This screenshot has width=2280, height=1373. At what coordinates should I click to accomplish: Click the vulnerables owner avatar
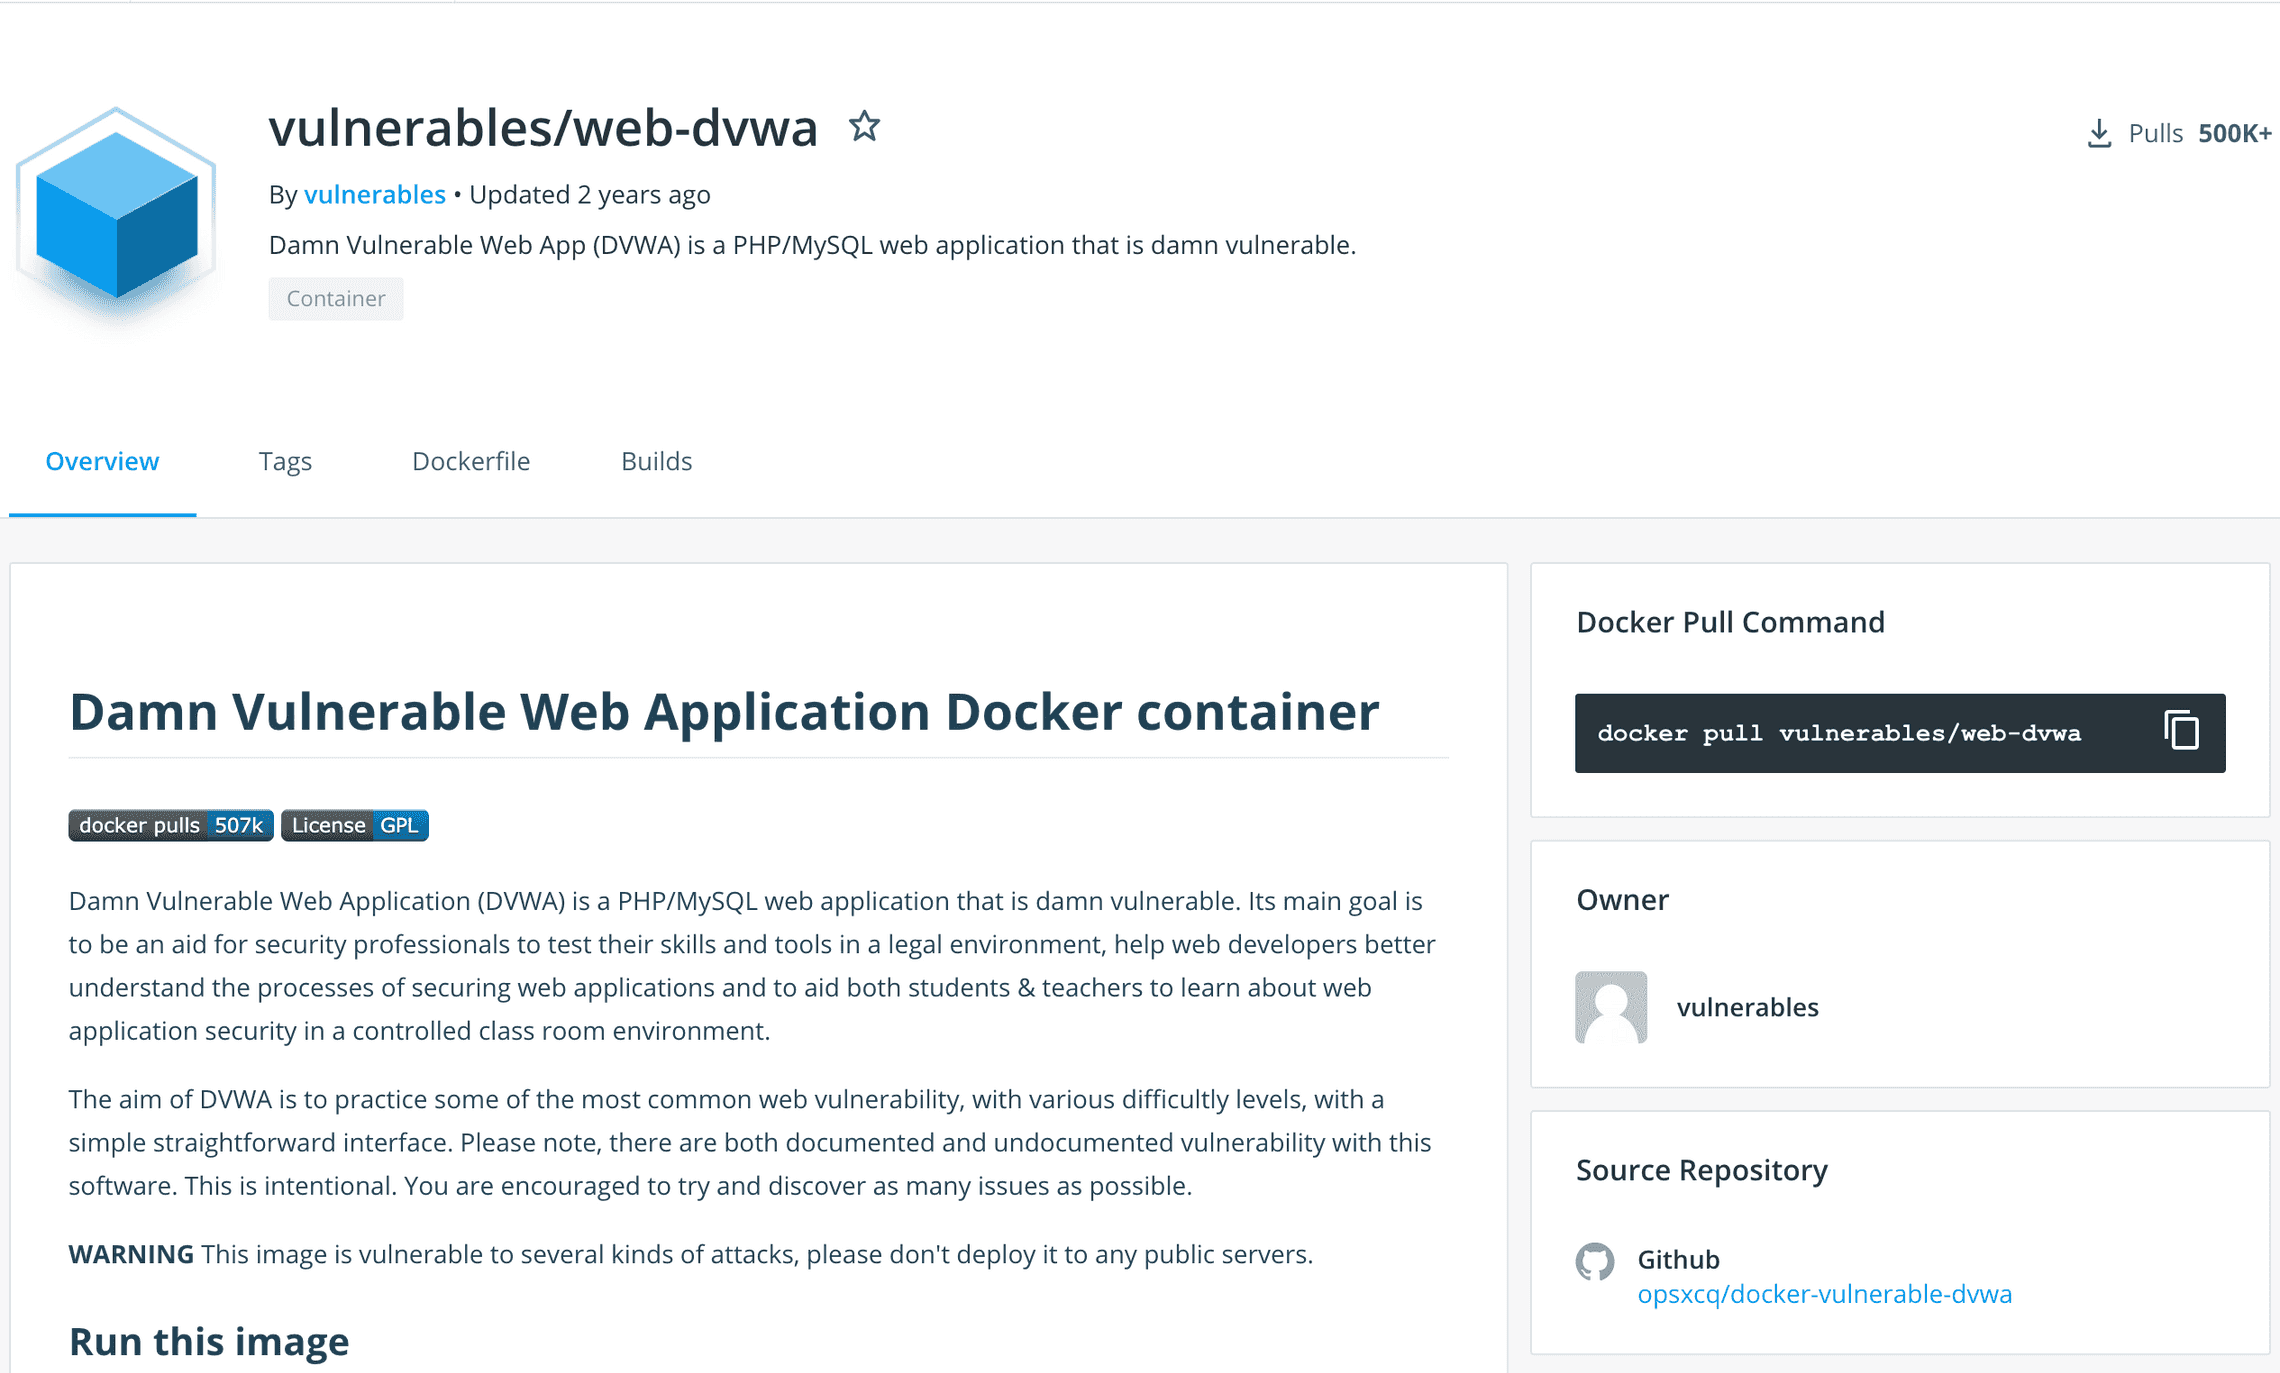click(1611, 1007)
